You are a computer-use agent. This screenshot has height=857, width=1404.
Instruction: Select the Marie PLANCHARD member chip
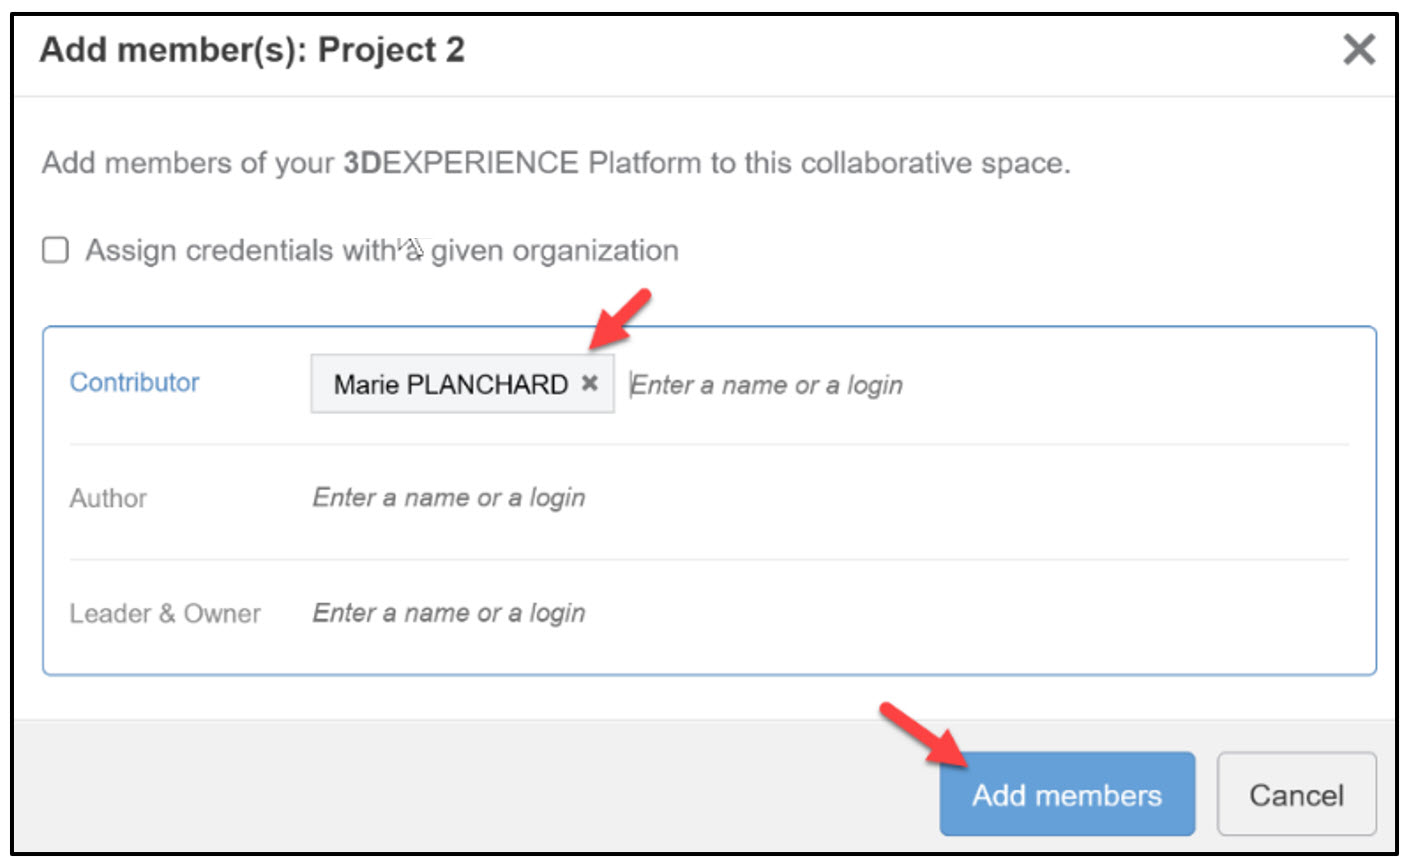[x=450, y=383]
